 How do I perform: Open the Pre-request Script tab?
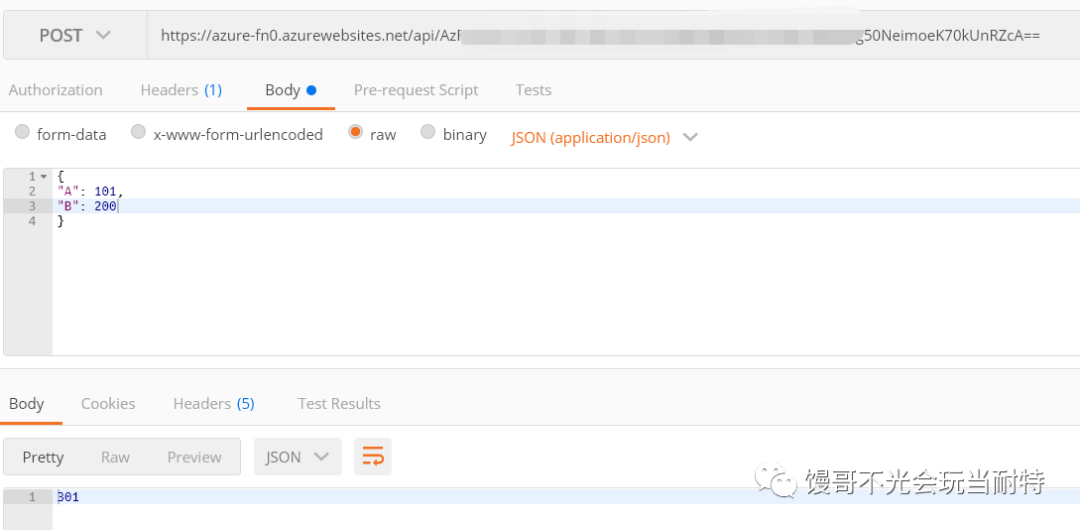pyautogui.click(x=416, y=90)
